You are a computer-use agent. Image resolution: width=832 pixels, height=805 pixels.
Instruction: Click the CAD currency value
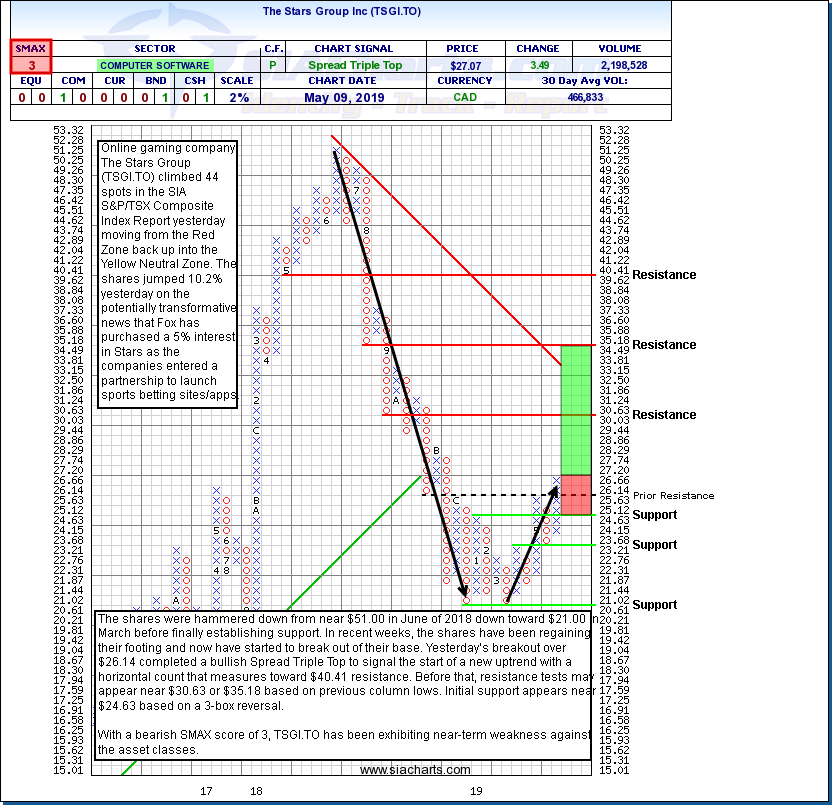pos(464,97)
